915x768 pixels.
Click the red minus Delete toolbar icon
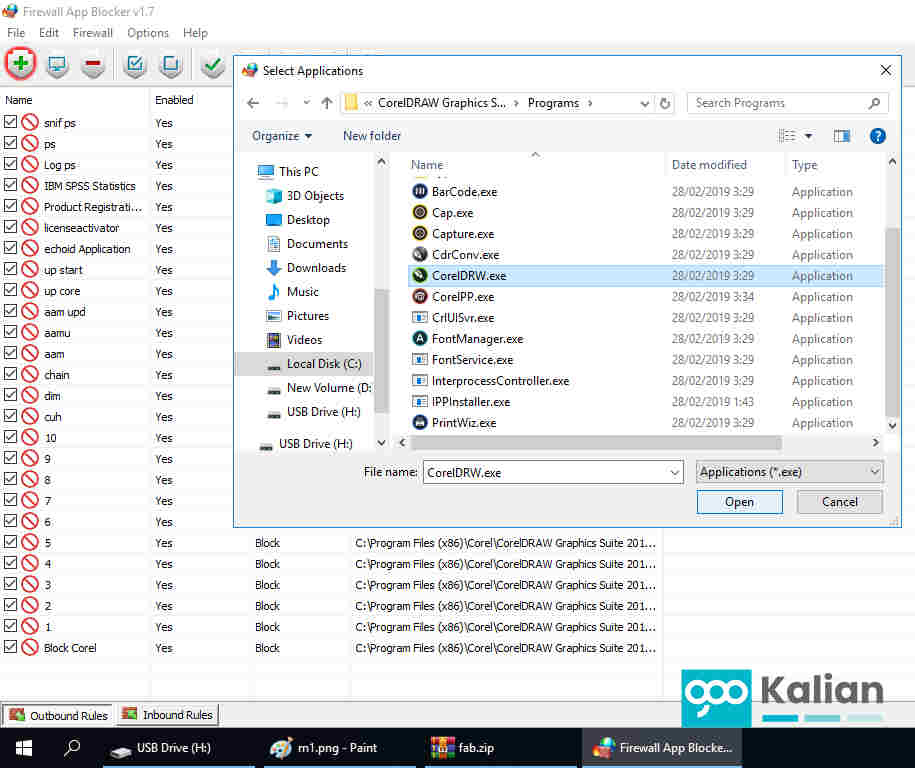click(93, 64)
